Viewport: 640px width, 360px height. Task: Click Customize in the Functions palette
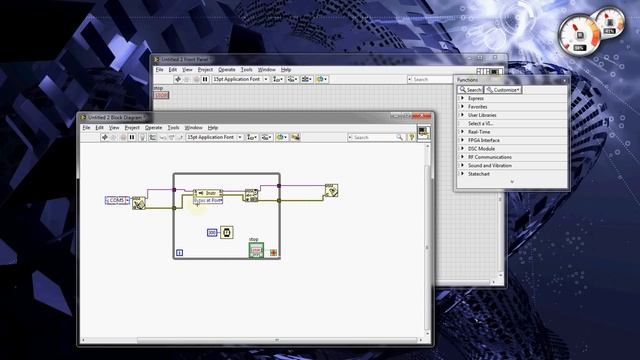[503, 90]
